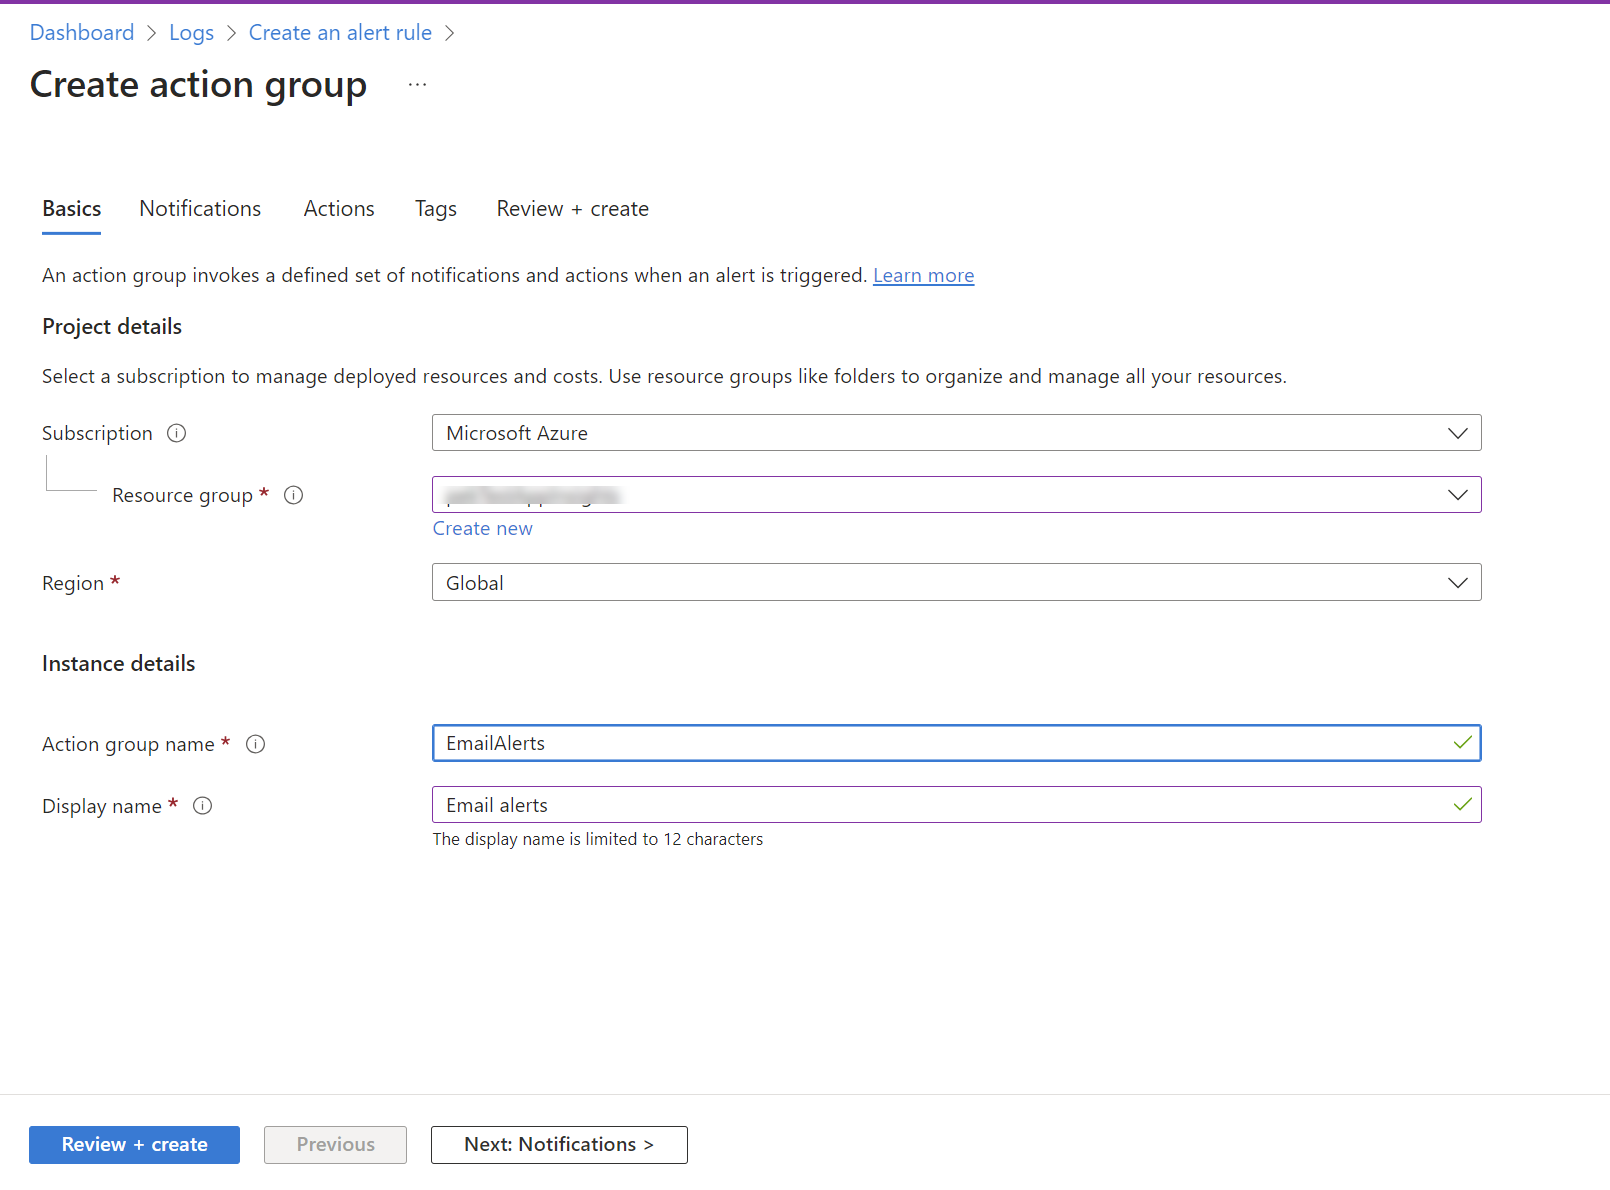Switch to the Notifications tab

[x=200, y=209]
